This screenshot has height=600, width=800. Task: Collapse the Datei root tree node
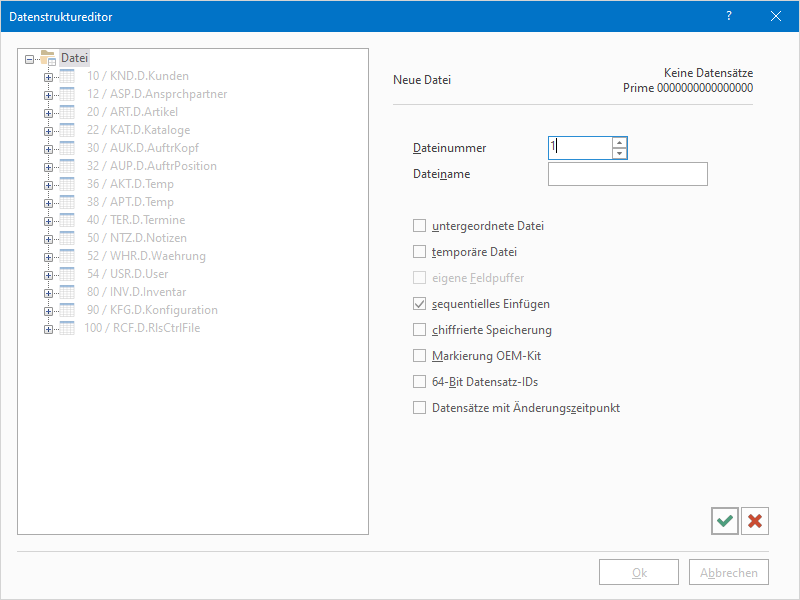coord(29,58)
